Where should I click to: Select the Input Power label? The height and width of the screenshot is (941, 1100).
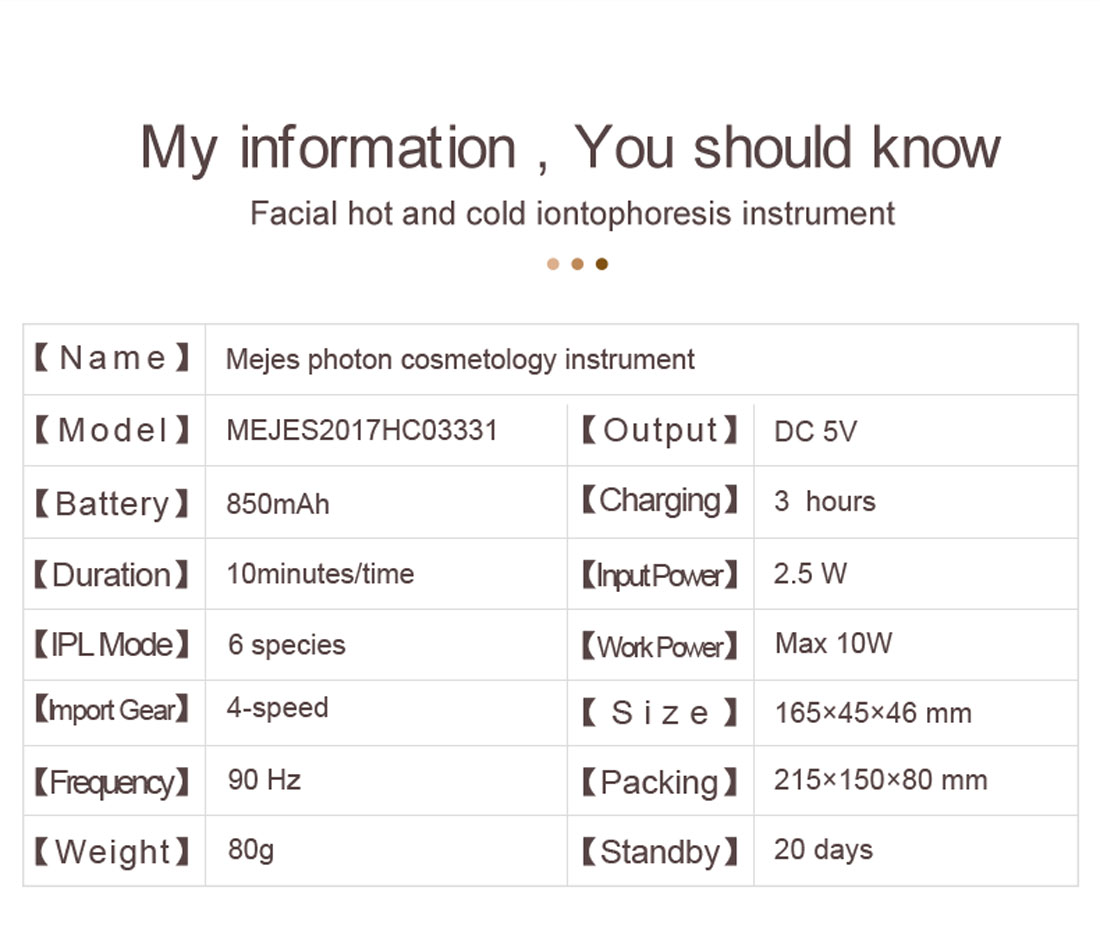[x=660, y=575]
